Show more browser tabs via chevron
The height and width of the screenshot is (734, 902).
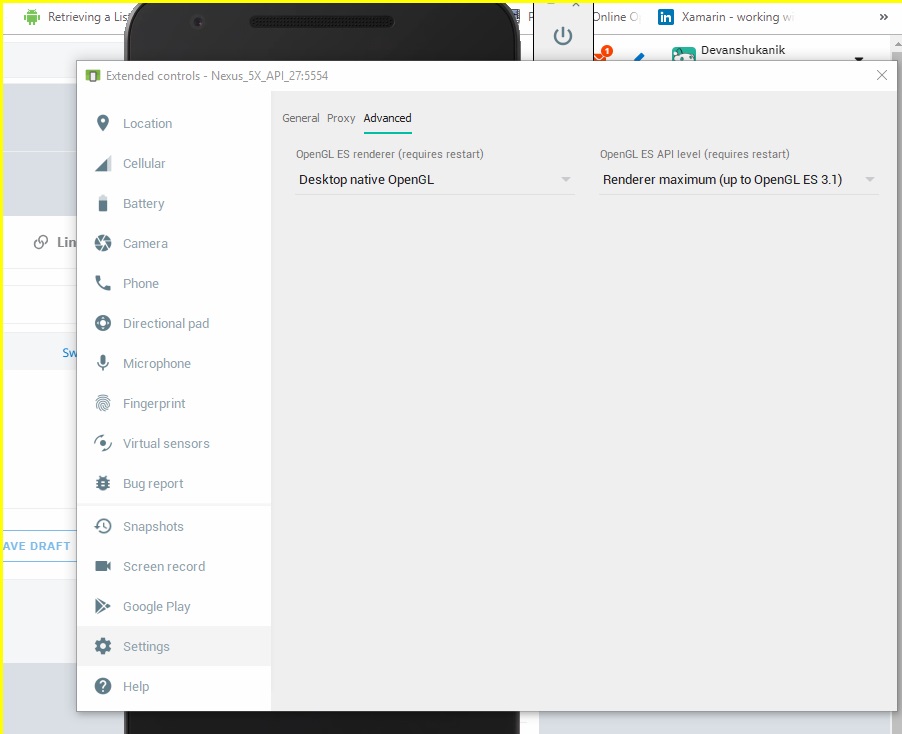[883, 17]
